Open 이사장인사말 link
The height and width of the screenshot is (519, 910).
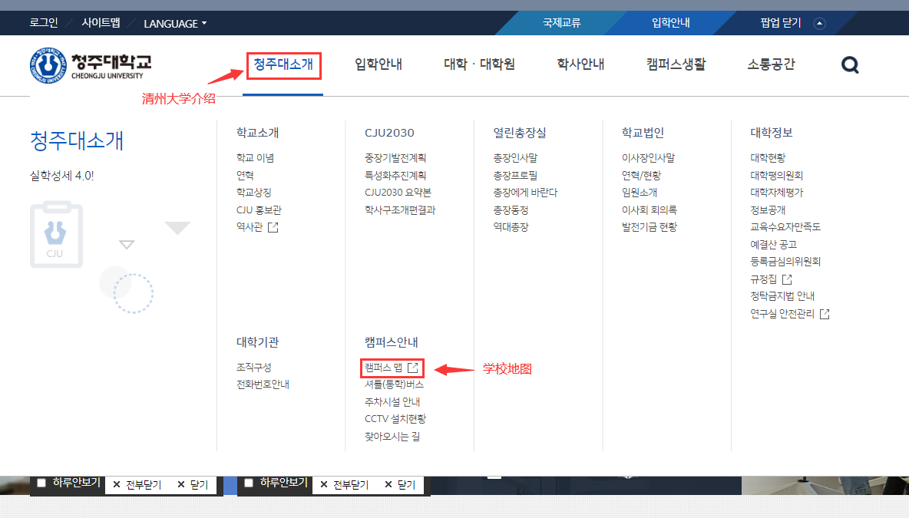point(648,158)
